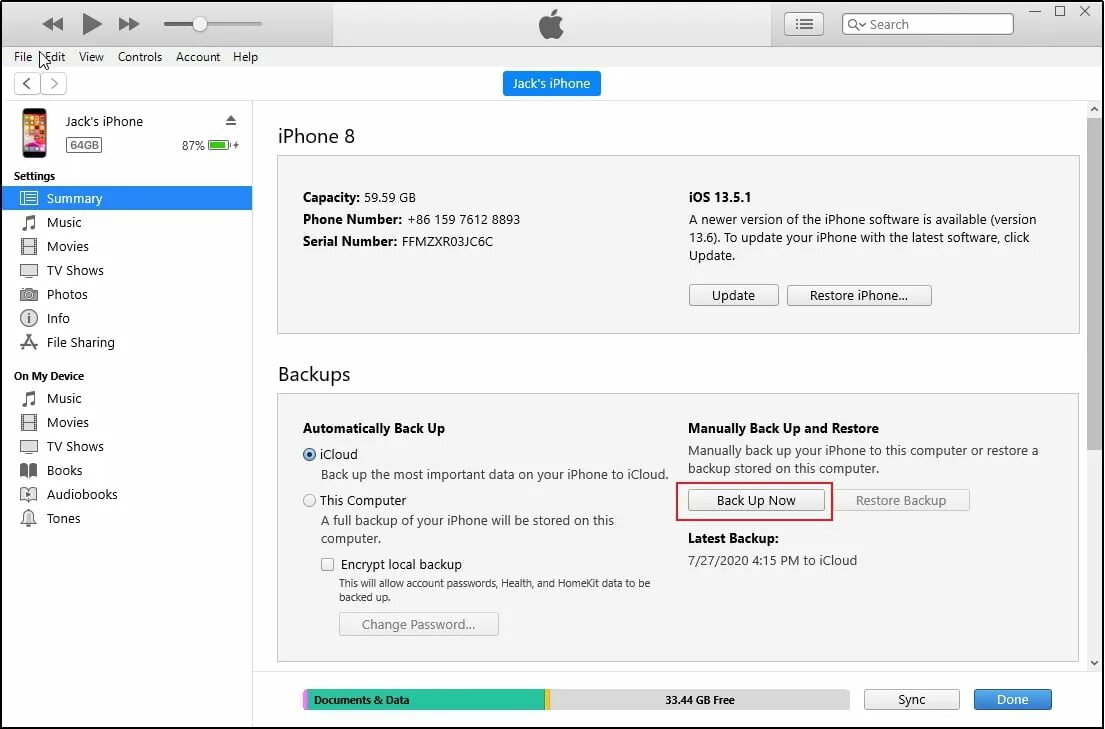
Task: Open the File menu
Action: [x=23, y=57]
